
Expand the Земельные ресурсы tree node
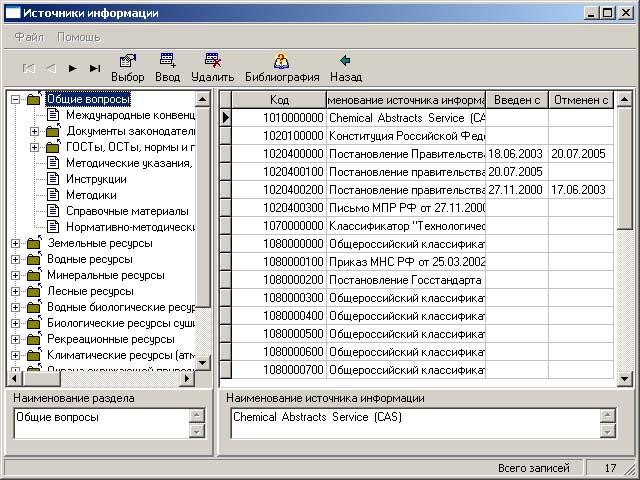click(x=15, y=243)
